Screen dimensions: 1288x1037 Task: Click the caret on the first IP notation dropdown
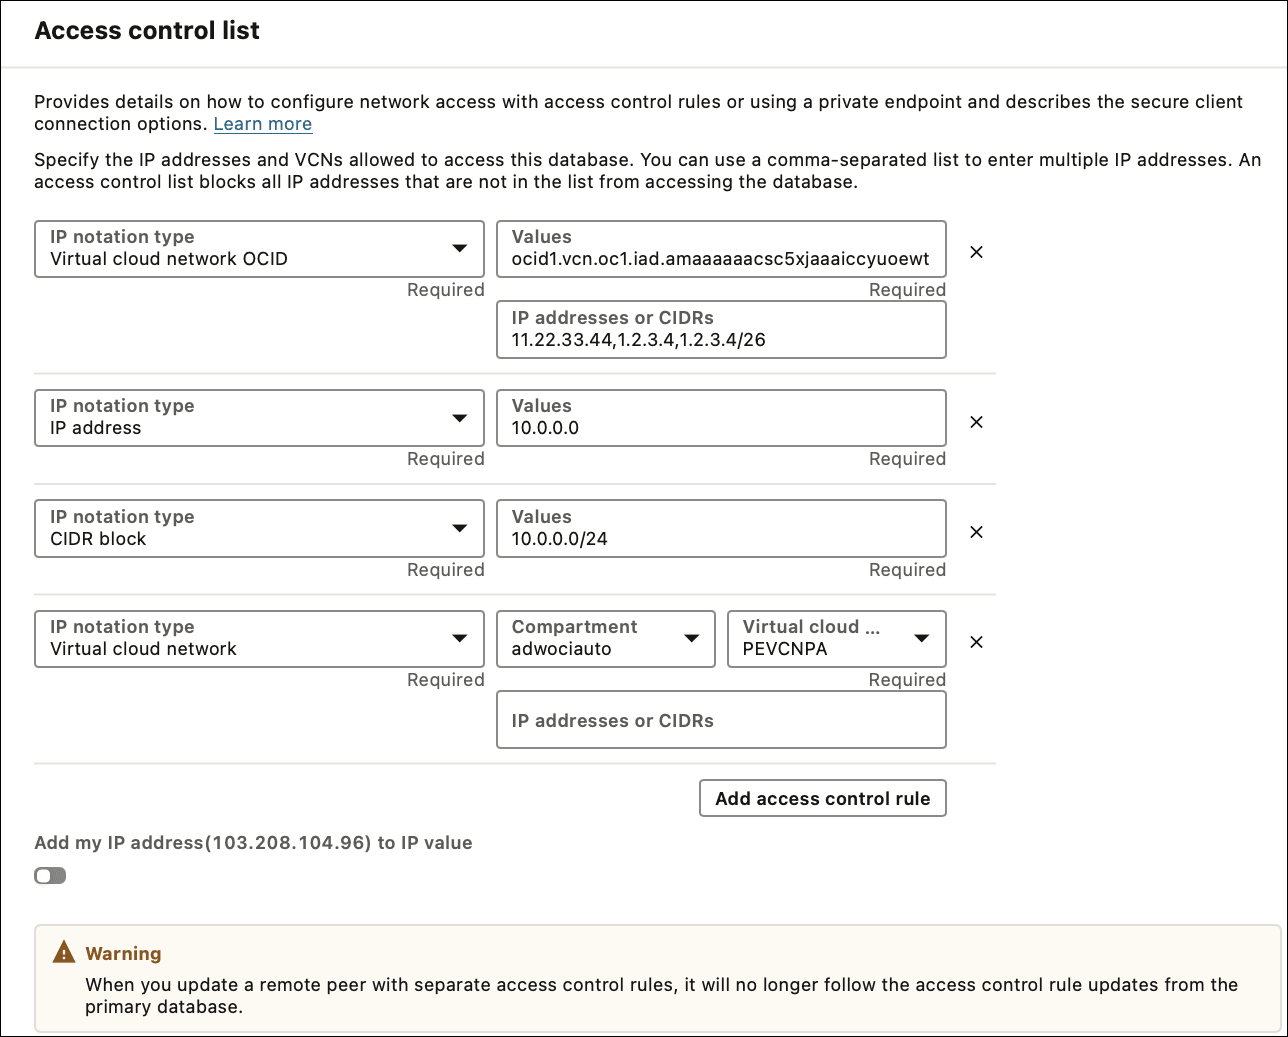coord(459,249)
